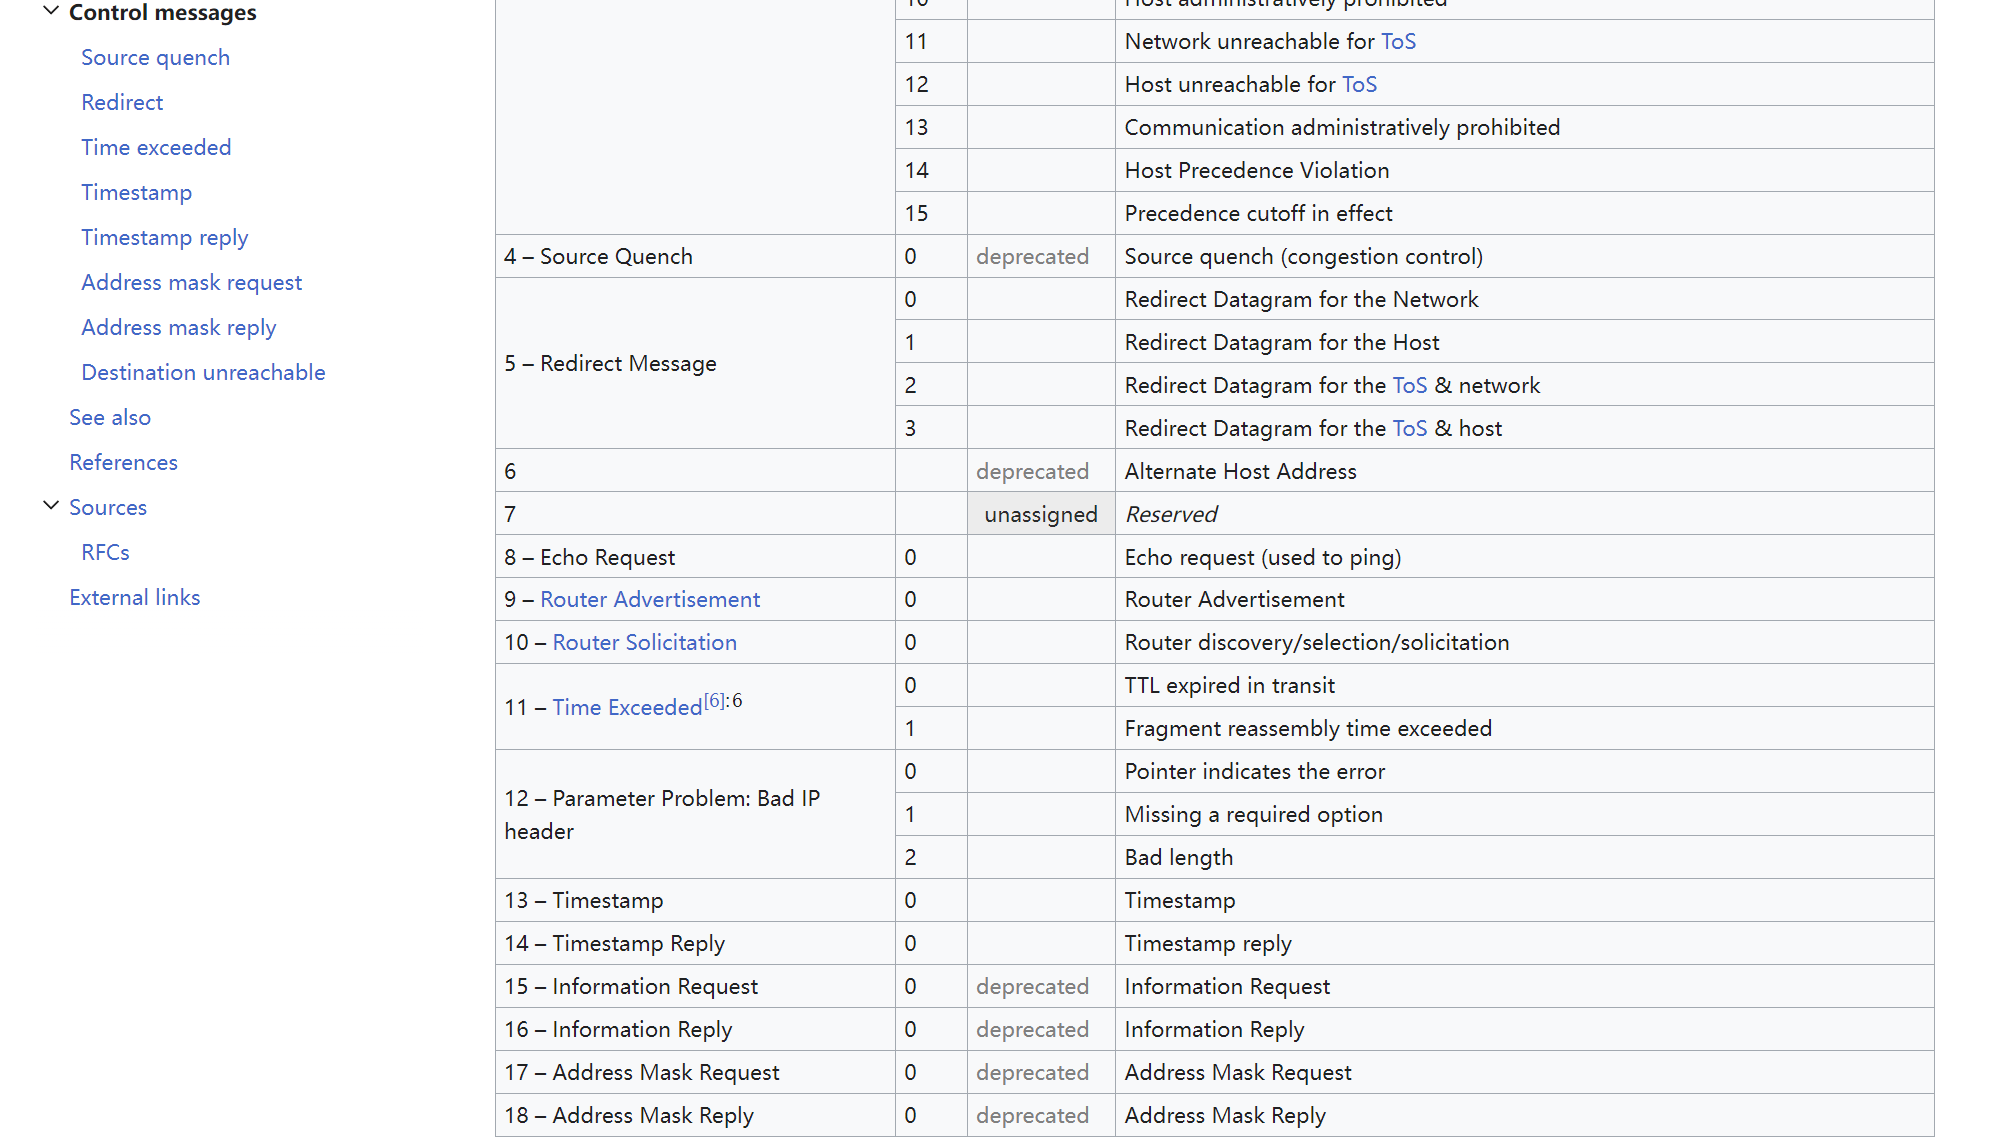Click the '5 – Redirect Message' type cell
Viewport: 2013px width, 1137px height.
[x=695, y=363]
